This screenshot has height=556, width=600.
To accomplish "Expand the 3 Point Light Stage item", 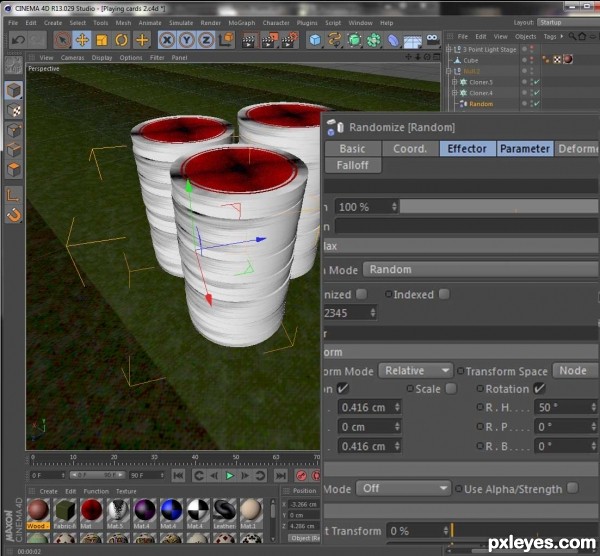I will [449, 49].
